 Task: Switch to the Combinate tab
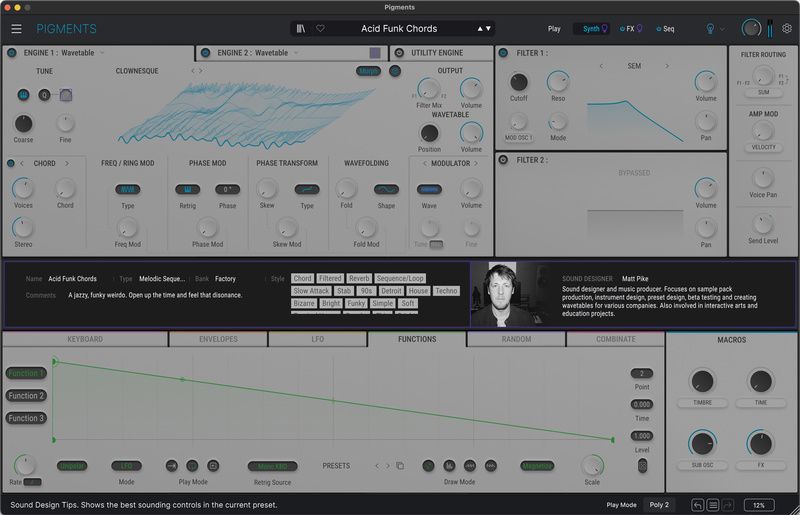click(616, 339)
